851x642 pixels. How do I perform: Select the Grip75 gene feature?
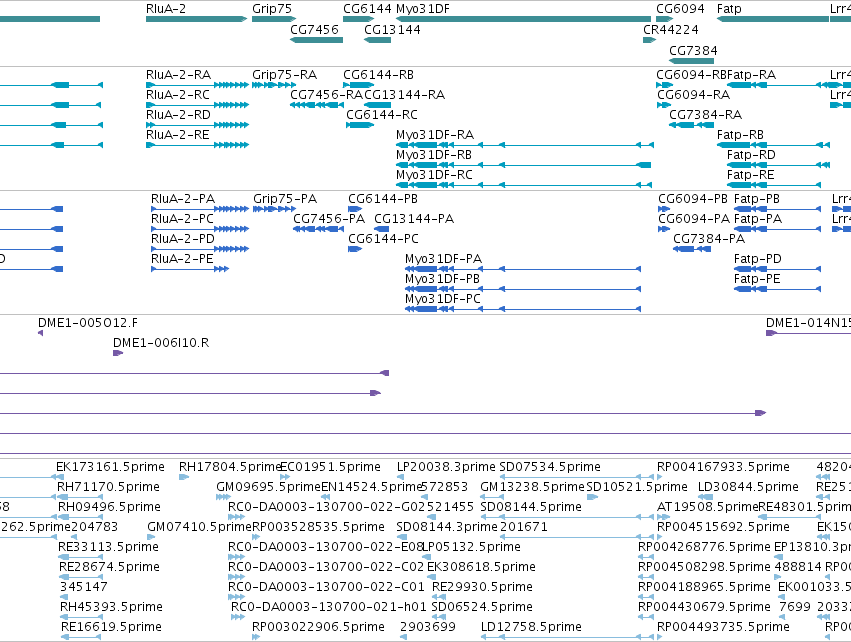click(x=274, y=19)
